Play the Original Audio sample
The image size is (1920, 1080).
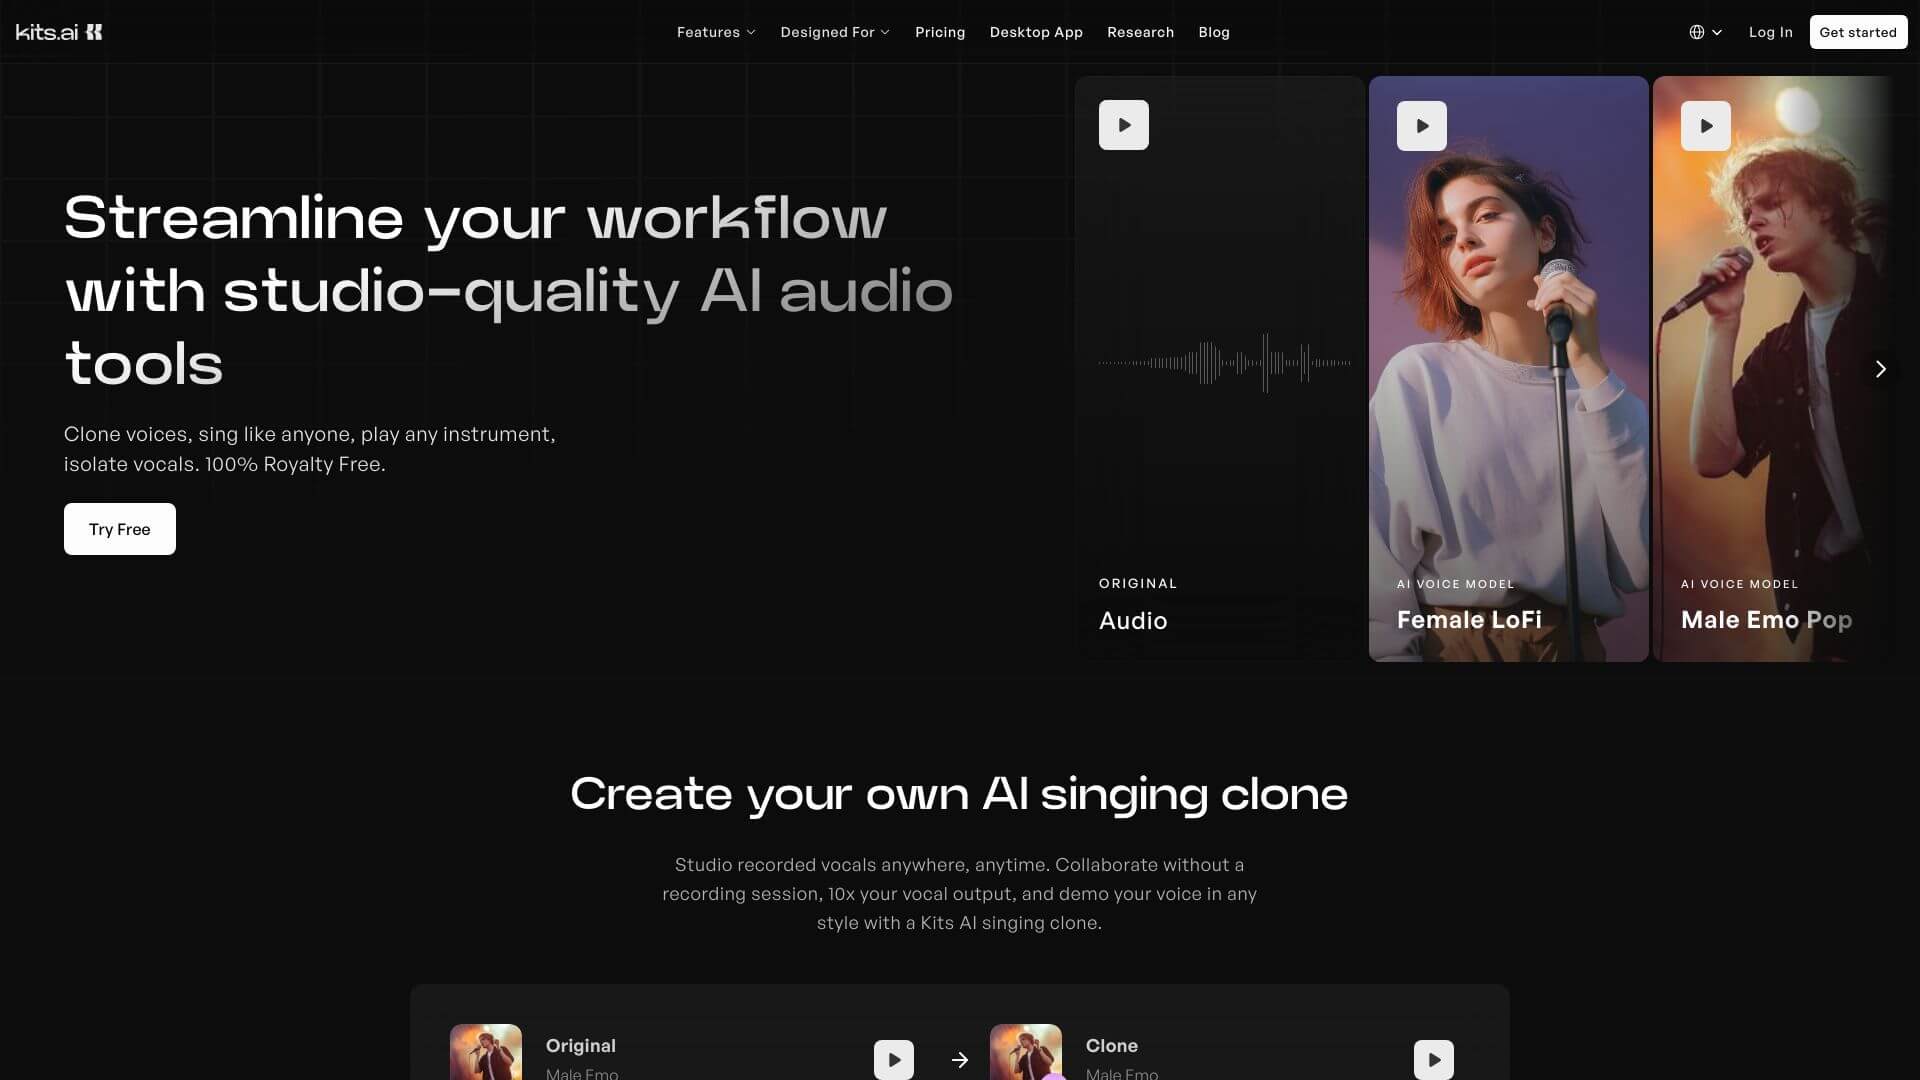click(x=1123, y=125)
